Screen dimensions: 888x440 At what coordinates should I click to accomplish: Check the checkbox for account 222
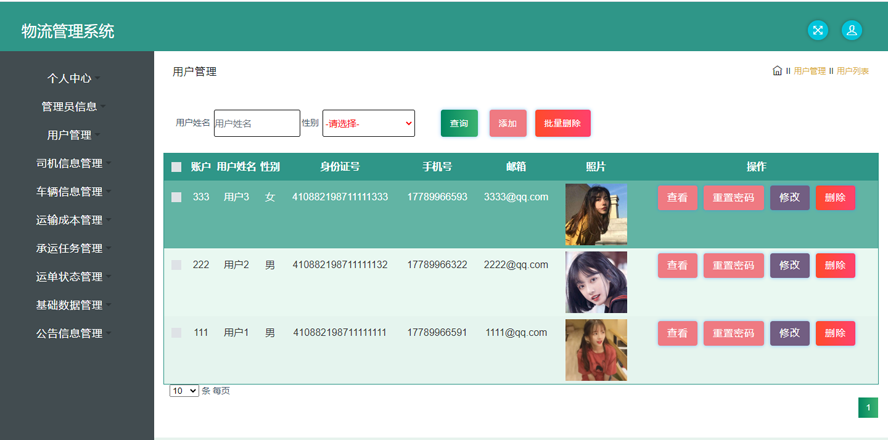pyautogui.click(x=177, y=265)
